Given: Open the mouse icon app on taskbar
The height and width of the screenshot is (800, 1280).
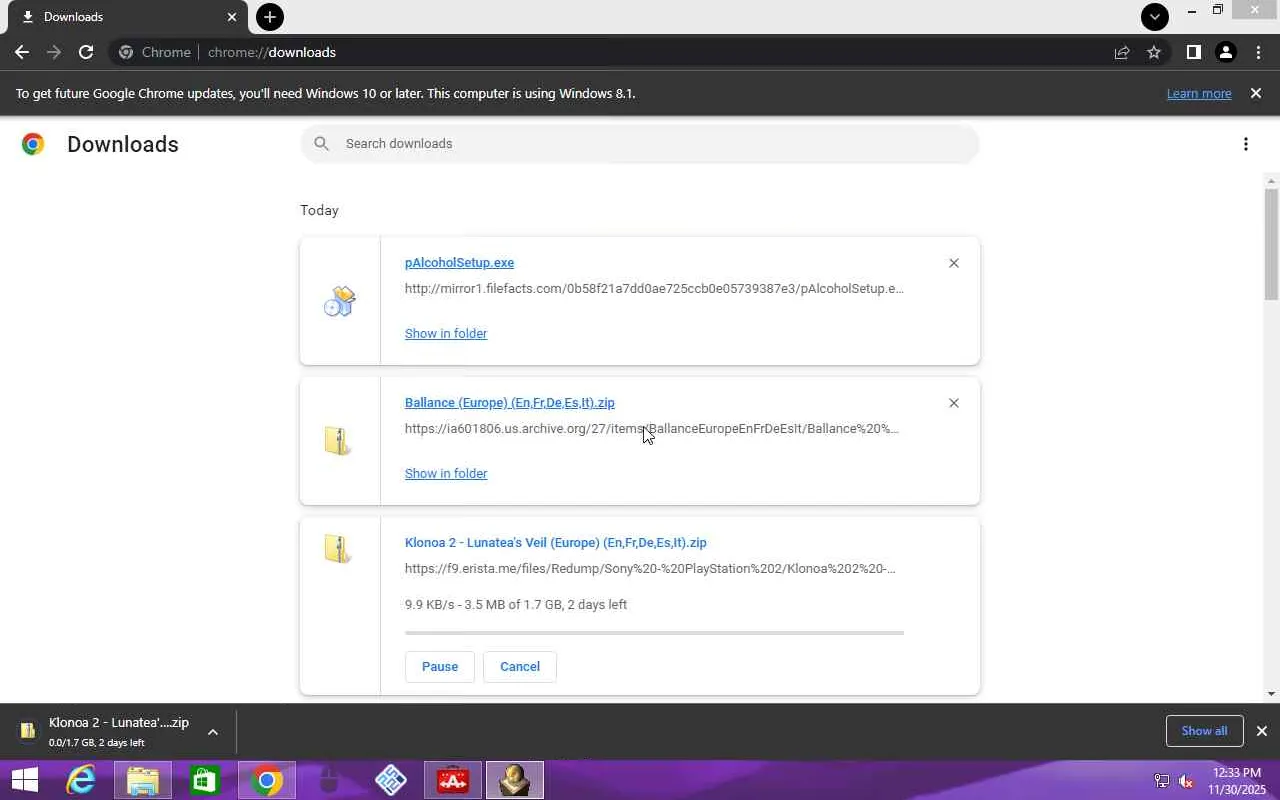Looking at the screenshot, I should 329,780.
